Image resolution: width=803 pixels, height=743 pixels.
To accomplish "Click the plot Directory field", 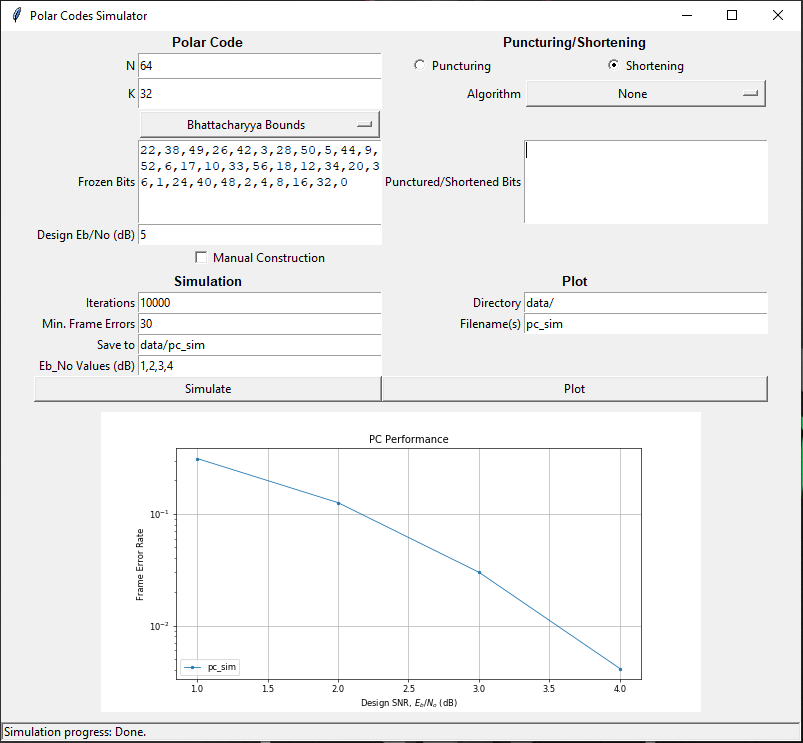I will [645, 303].
